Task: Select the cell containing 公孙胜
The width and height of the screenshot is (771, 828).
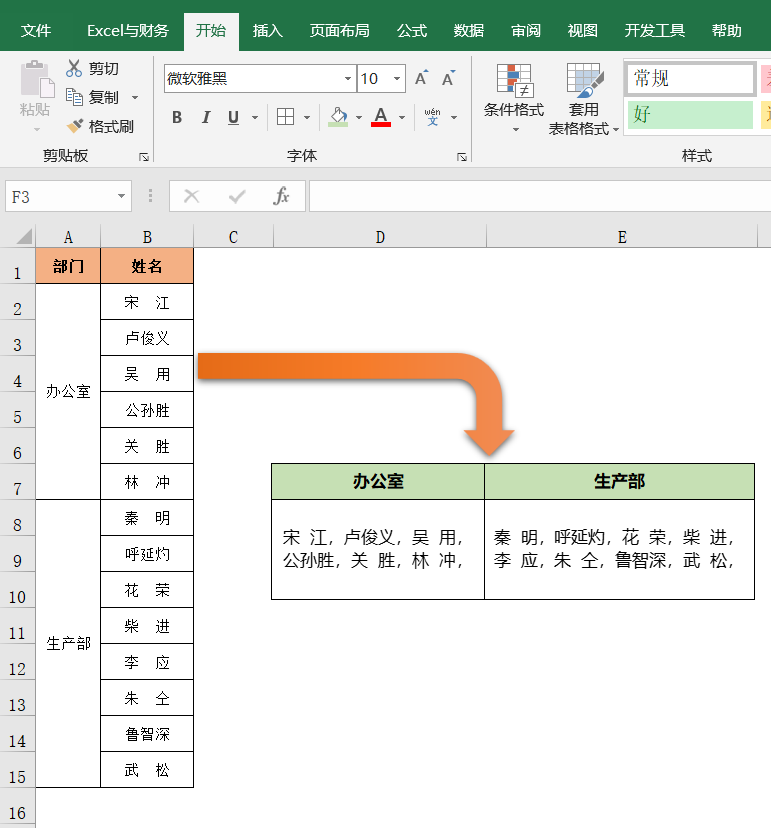Action: coord(147,410)
